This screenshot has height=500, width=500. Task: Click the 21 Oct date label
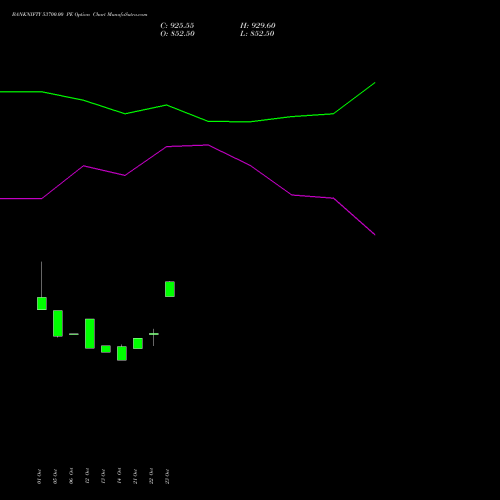(135, 476)
